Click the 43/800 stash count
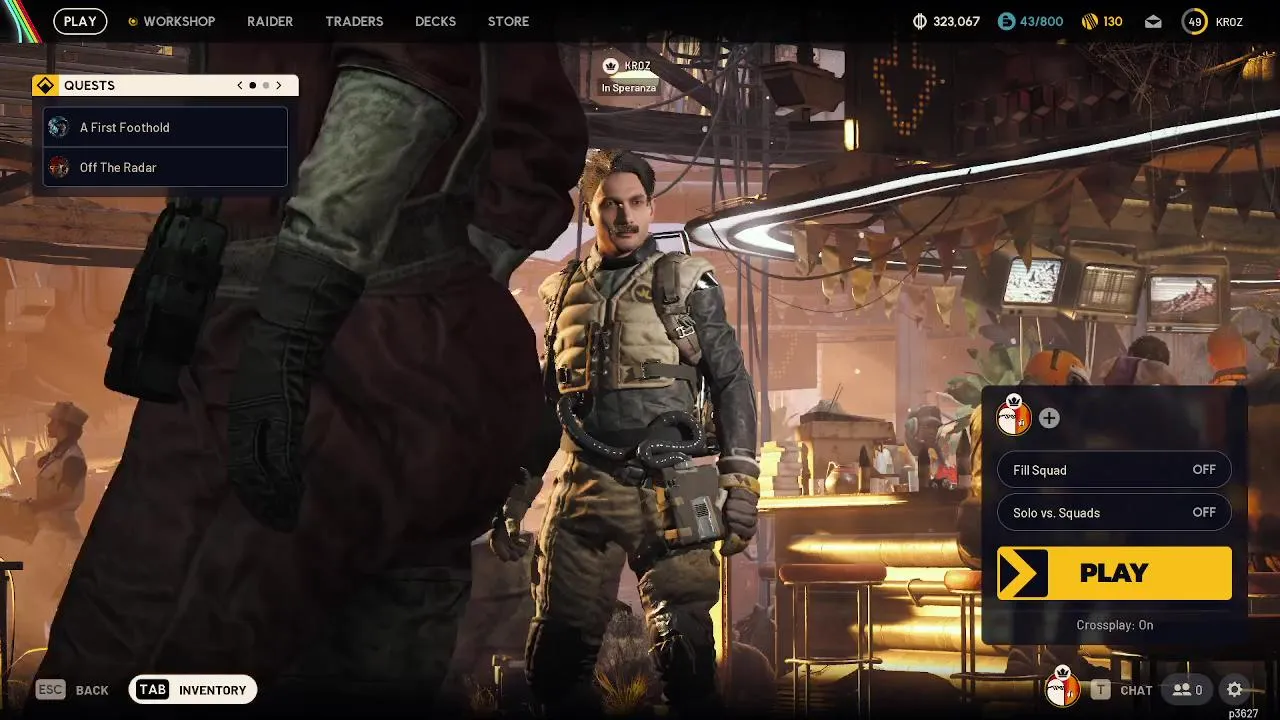This screenshot has width=1280, height=720. point(1042,21)
